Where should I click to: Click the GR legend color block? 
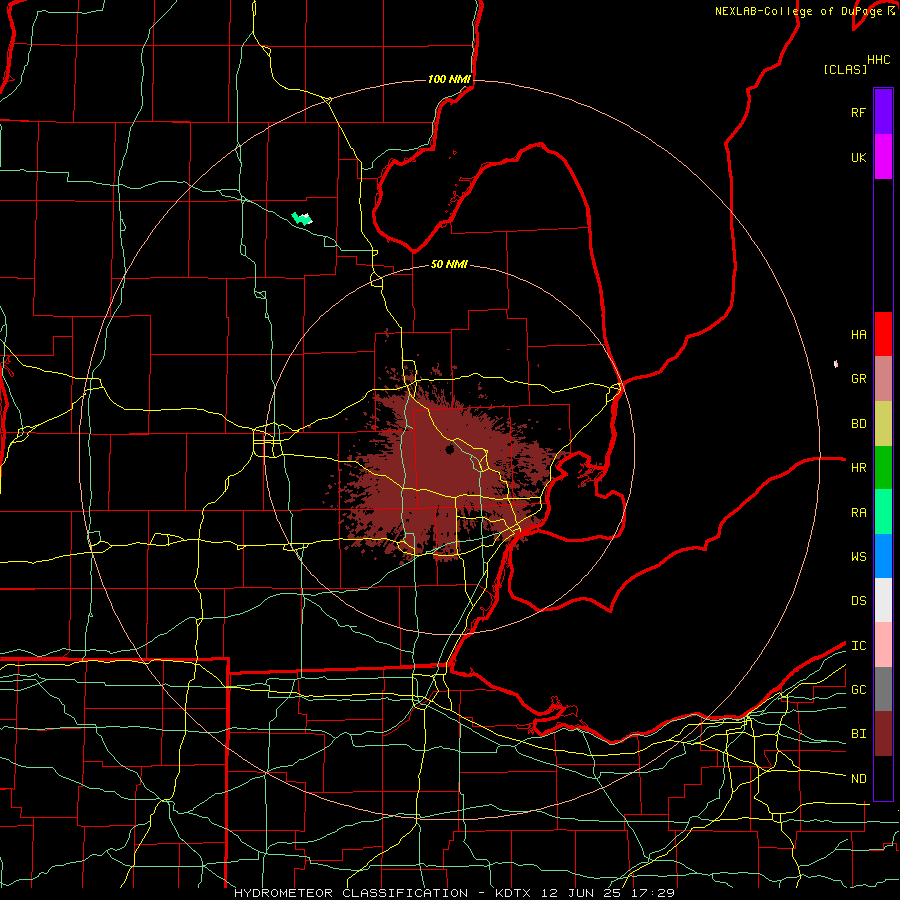883,379
